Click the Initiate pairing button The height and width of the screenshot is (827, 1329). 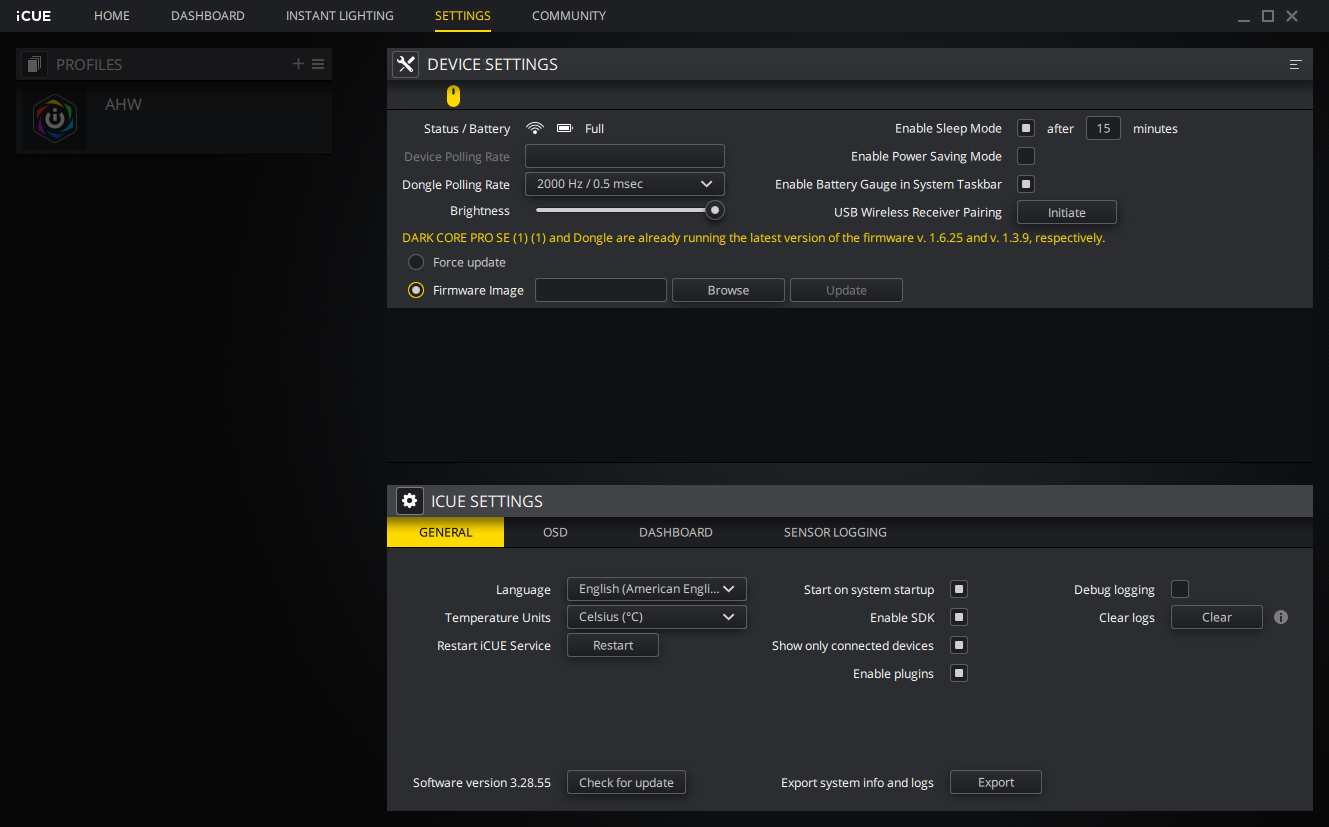point(1067,212)
